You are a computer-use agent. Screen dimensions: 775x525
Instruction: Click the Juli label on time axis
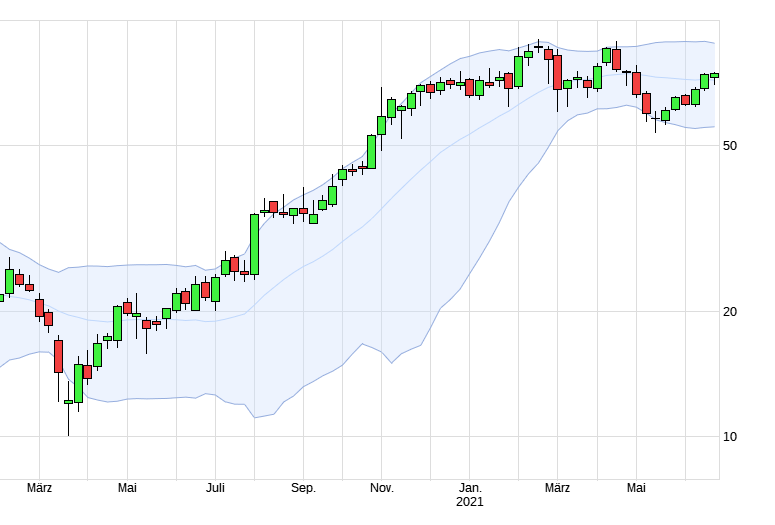click(215, 488)
